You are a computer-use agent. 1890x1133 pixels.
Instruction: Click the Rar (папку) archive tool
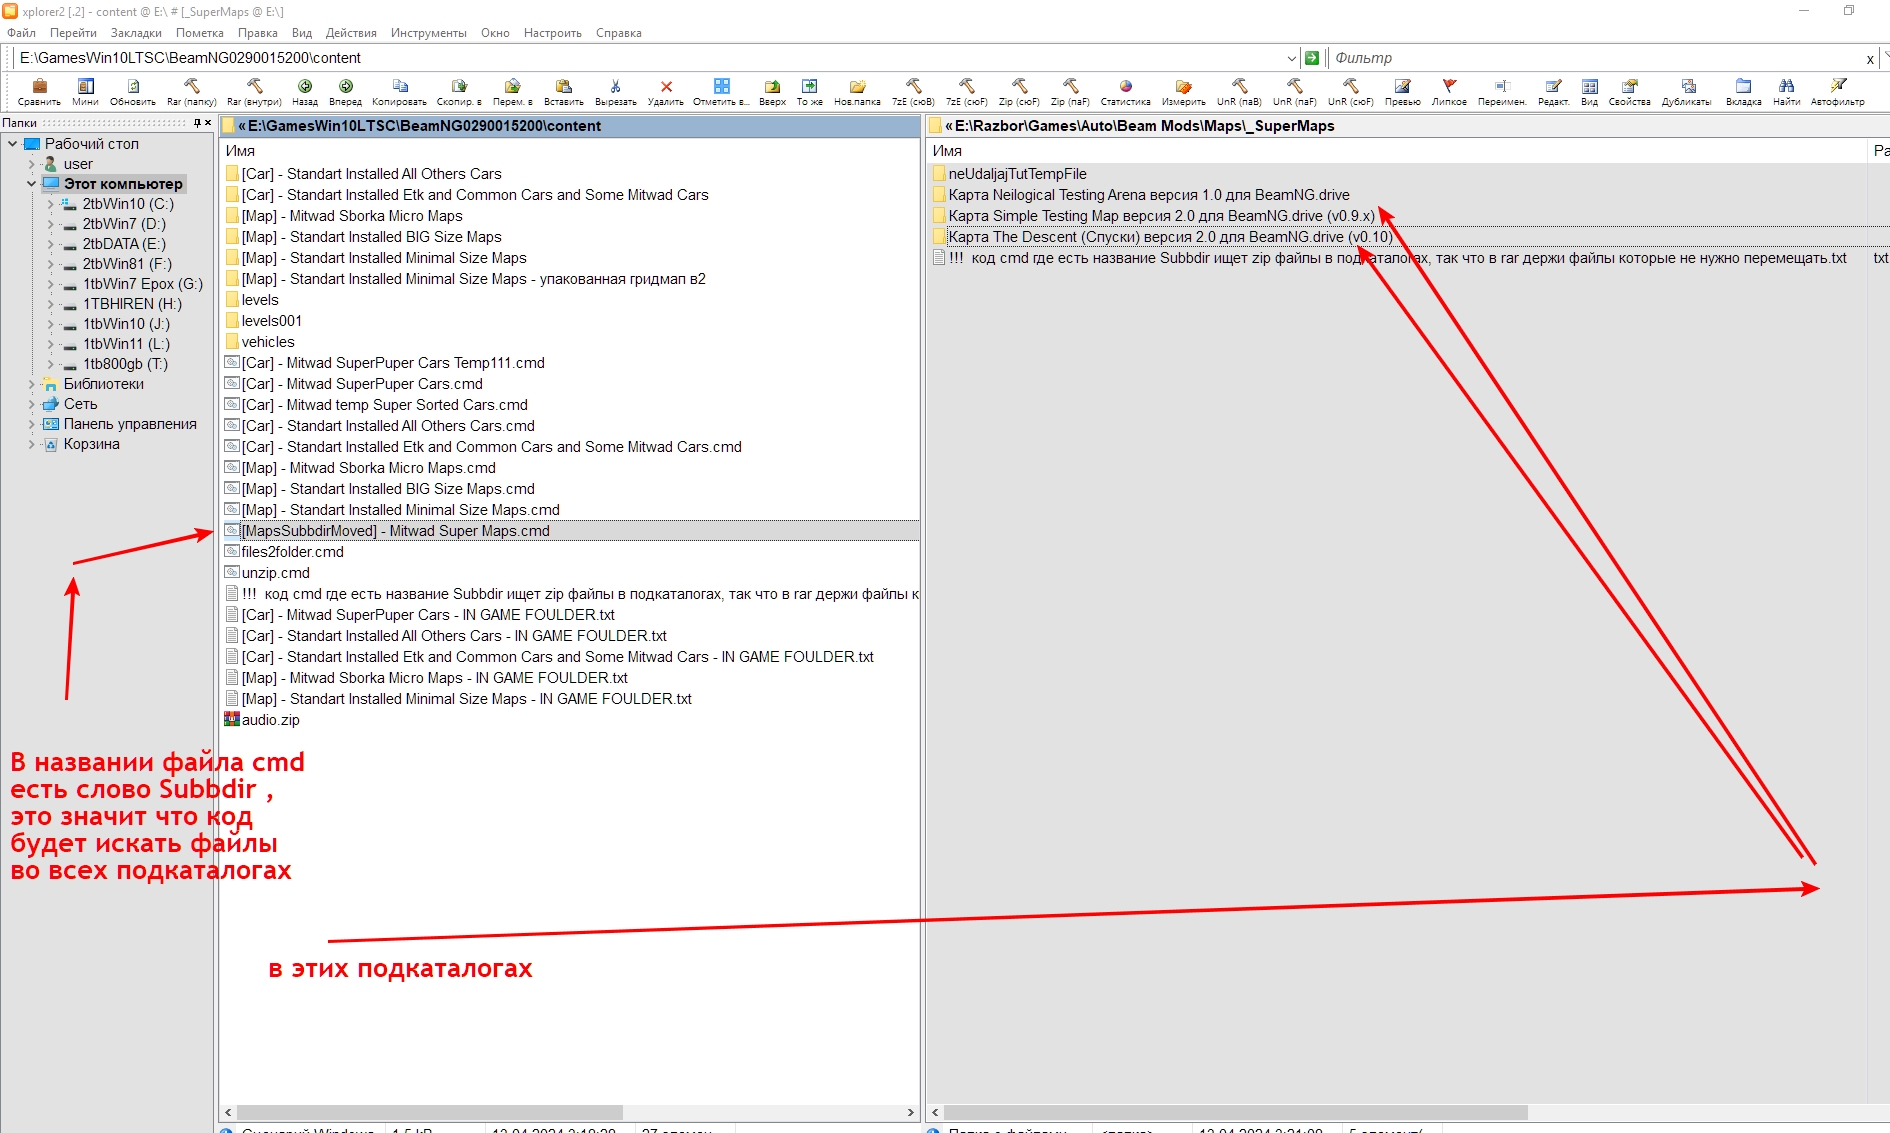tap(192, 91)
